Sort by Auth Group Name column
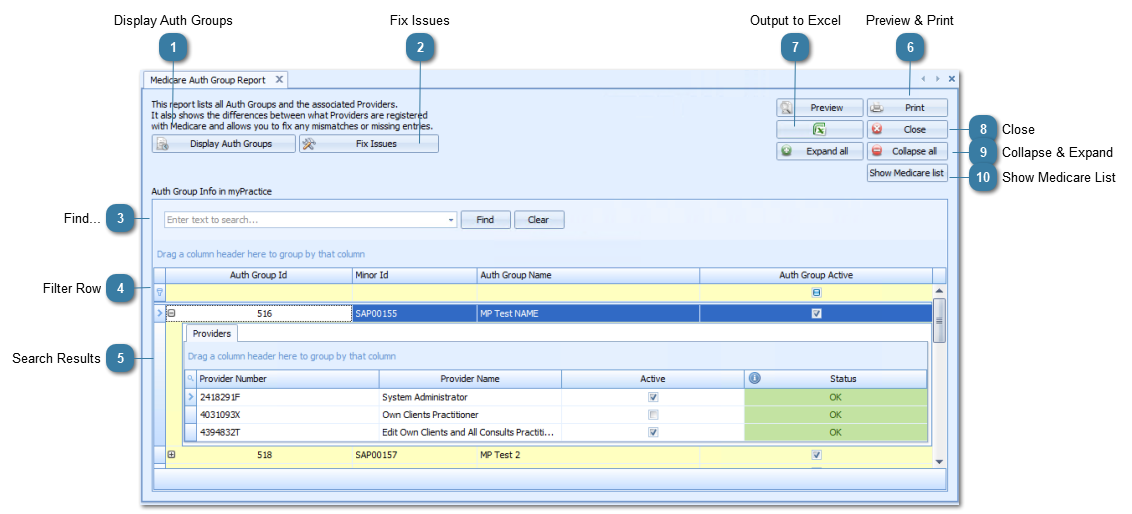The height and width of the screenshot is (514, 1132). [588, 275]
